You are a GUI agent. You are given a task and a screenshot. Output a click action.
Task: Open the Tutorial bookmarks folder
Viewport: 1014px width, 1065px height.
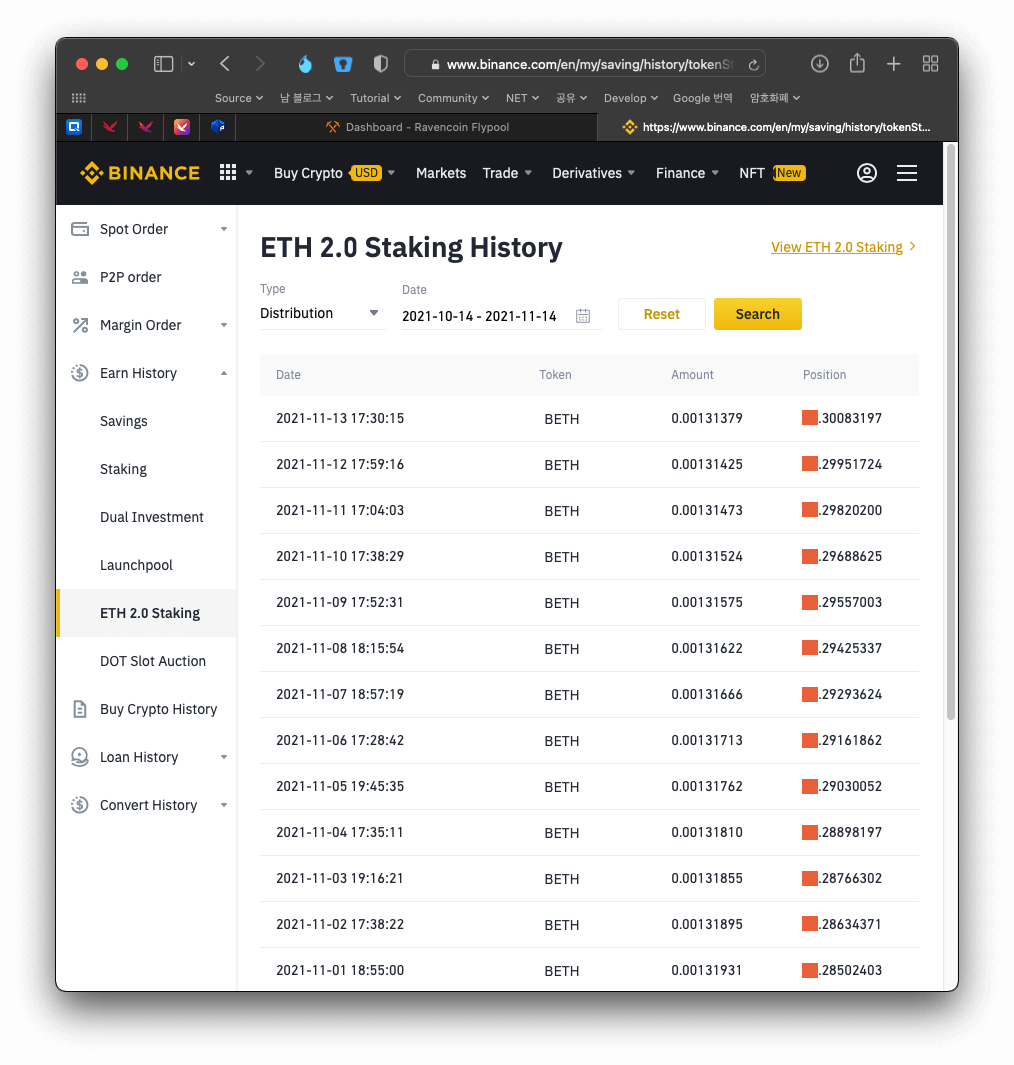376,98
